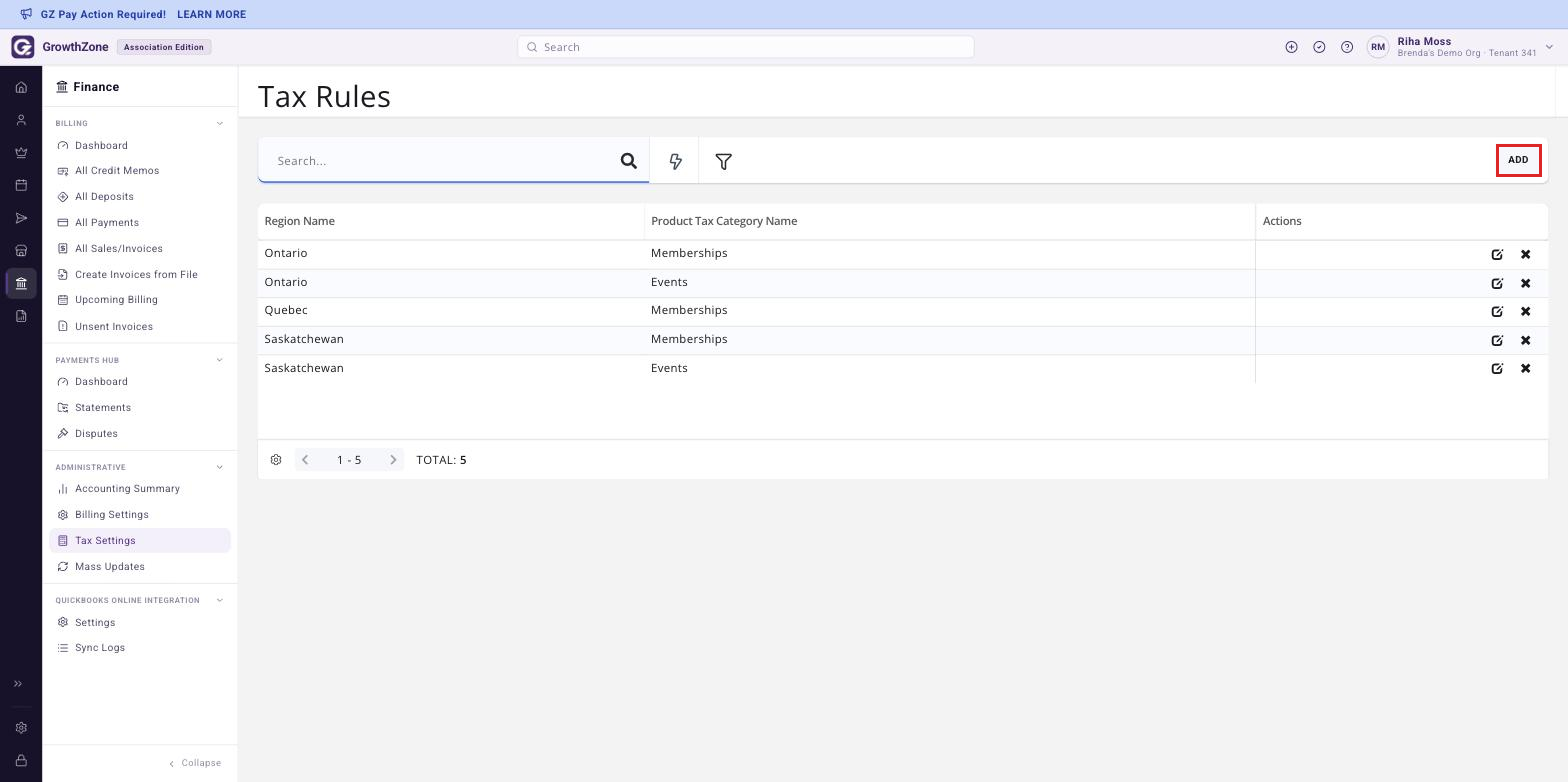Select Tax Settings in sidebar
This screenshot has height=782, width=1568.
pos(140,541)
